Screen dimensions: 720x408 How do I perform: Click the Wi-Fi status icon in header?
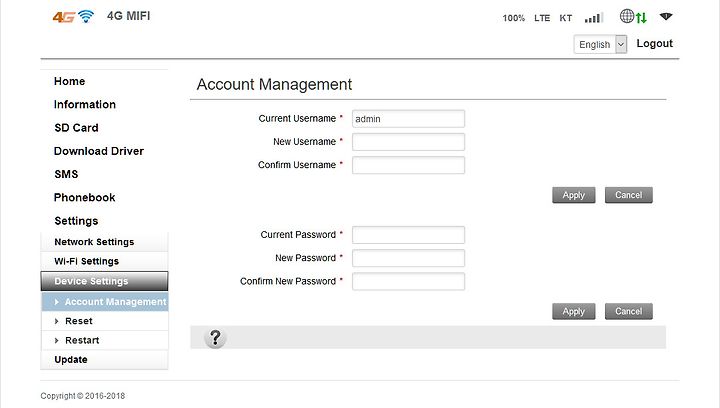[666, 17]
